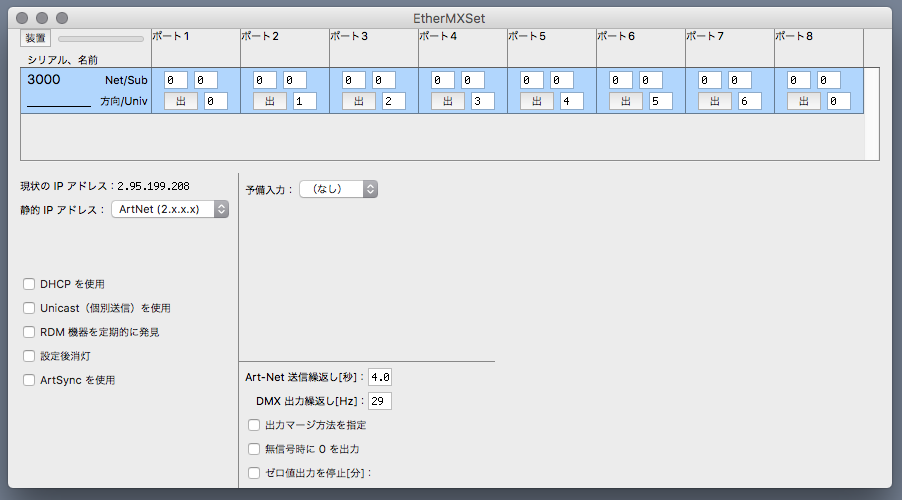Toggle port 6 direction 出 button
This screenshot has width=902, height=500.
[x=626, y=101]
